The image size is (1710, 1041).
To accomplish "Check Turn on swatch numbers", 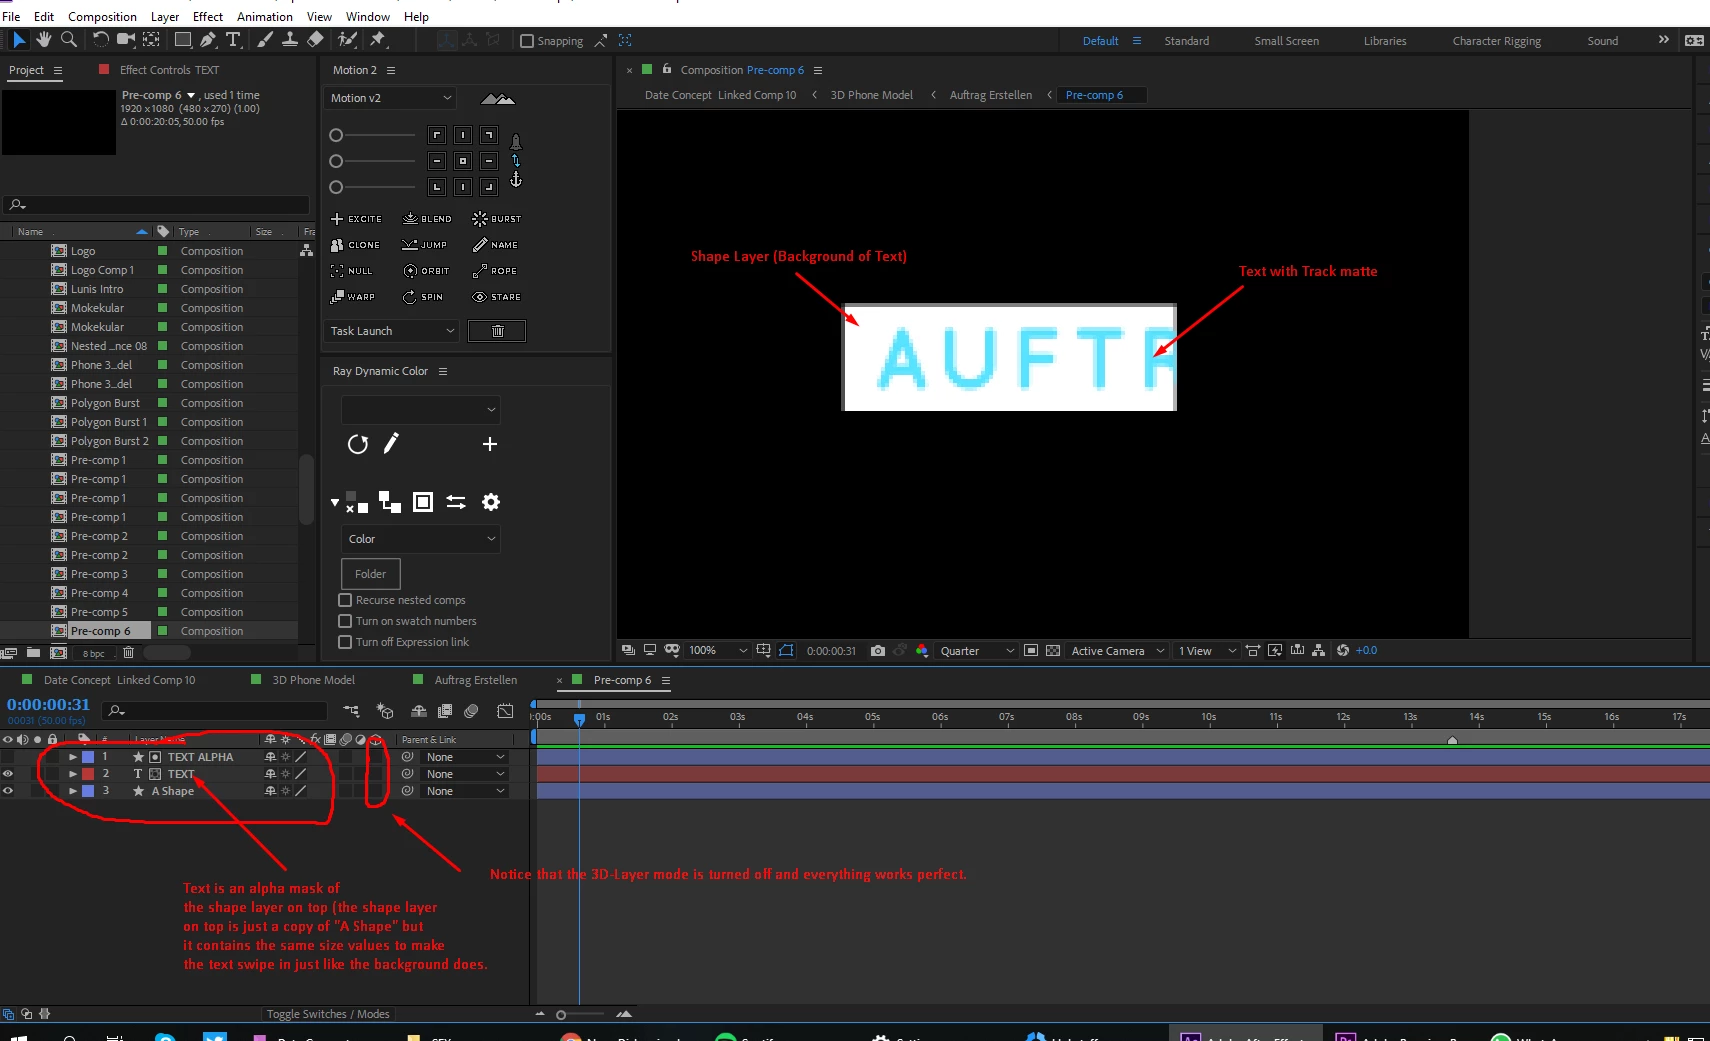I will (345, 621).
